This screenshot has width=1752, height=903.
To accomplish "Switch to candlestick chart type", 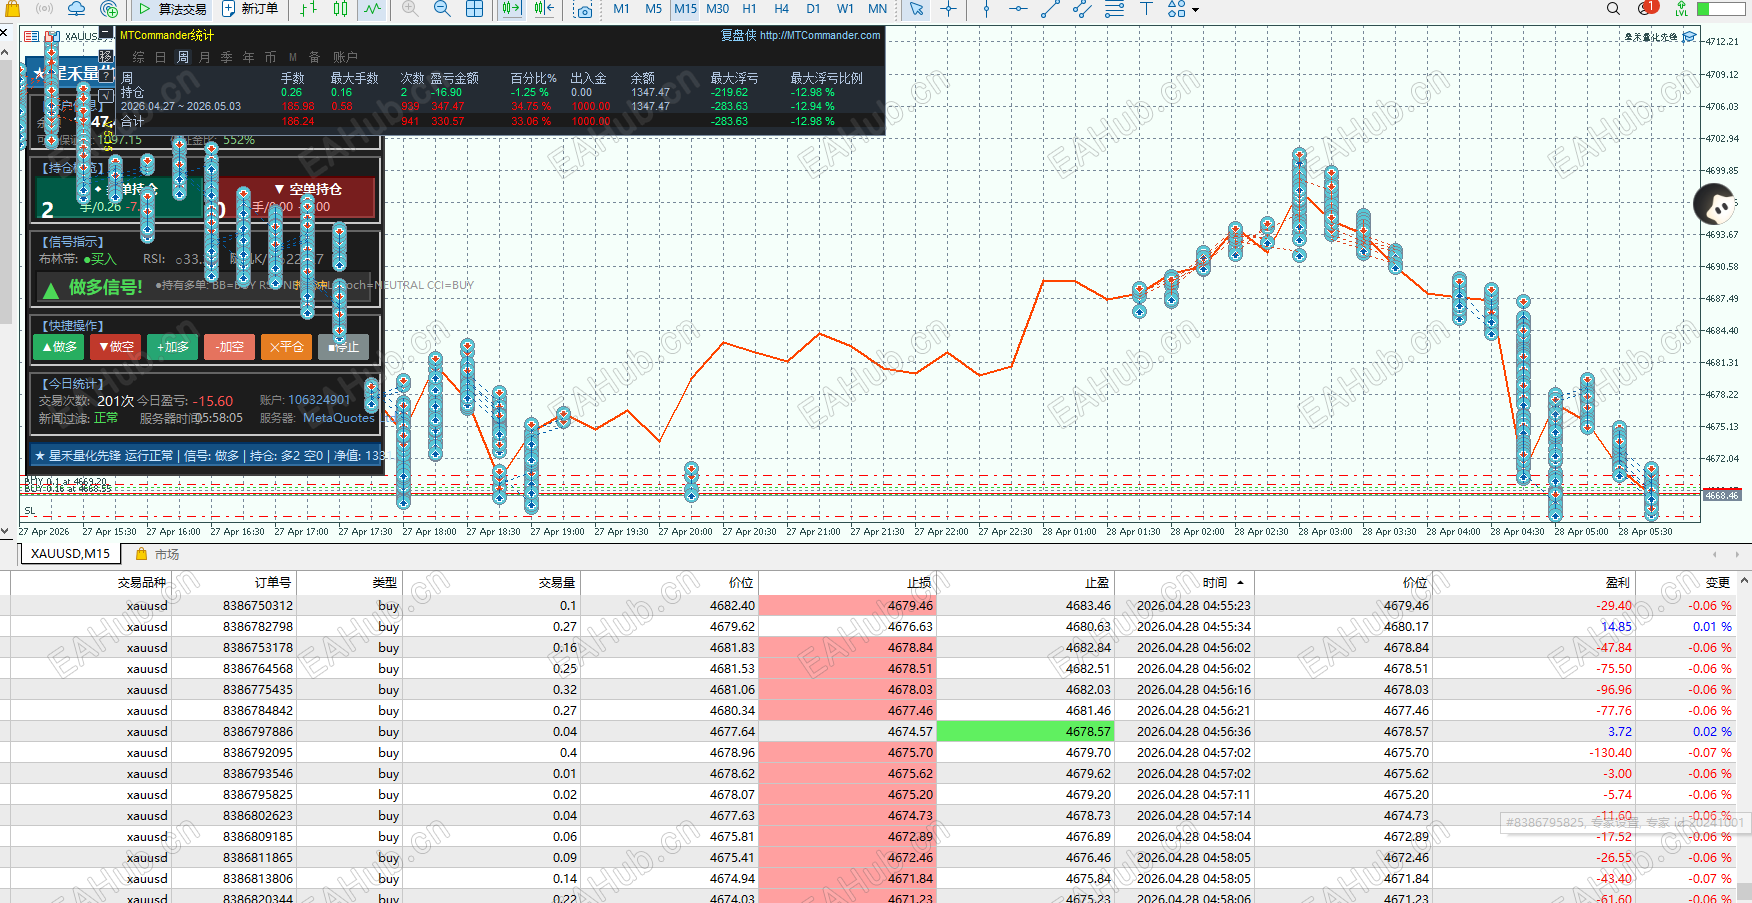I will coord(340,9).
